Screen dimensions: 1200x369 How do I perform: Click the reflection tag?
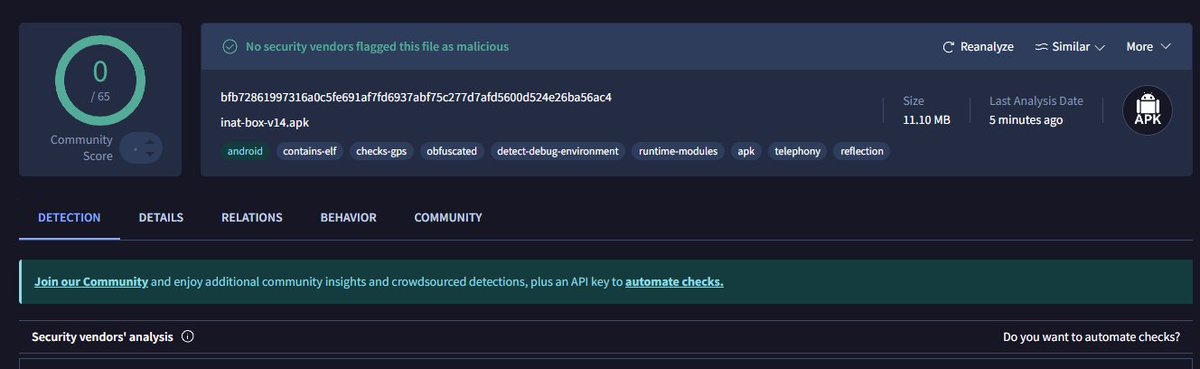[862, 151]
